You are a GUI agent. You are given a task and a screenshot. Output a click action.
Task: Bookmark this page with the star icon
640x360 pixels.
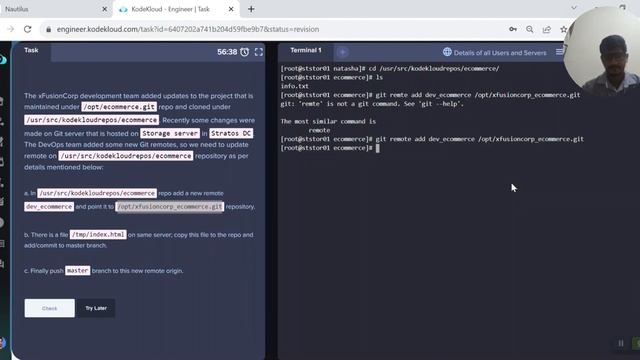coord(563,29)
